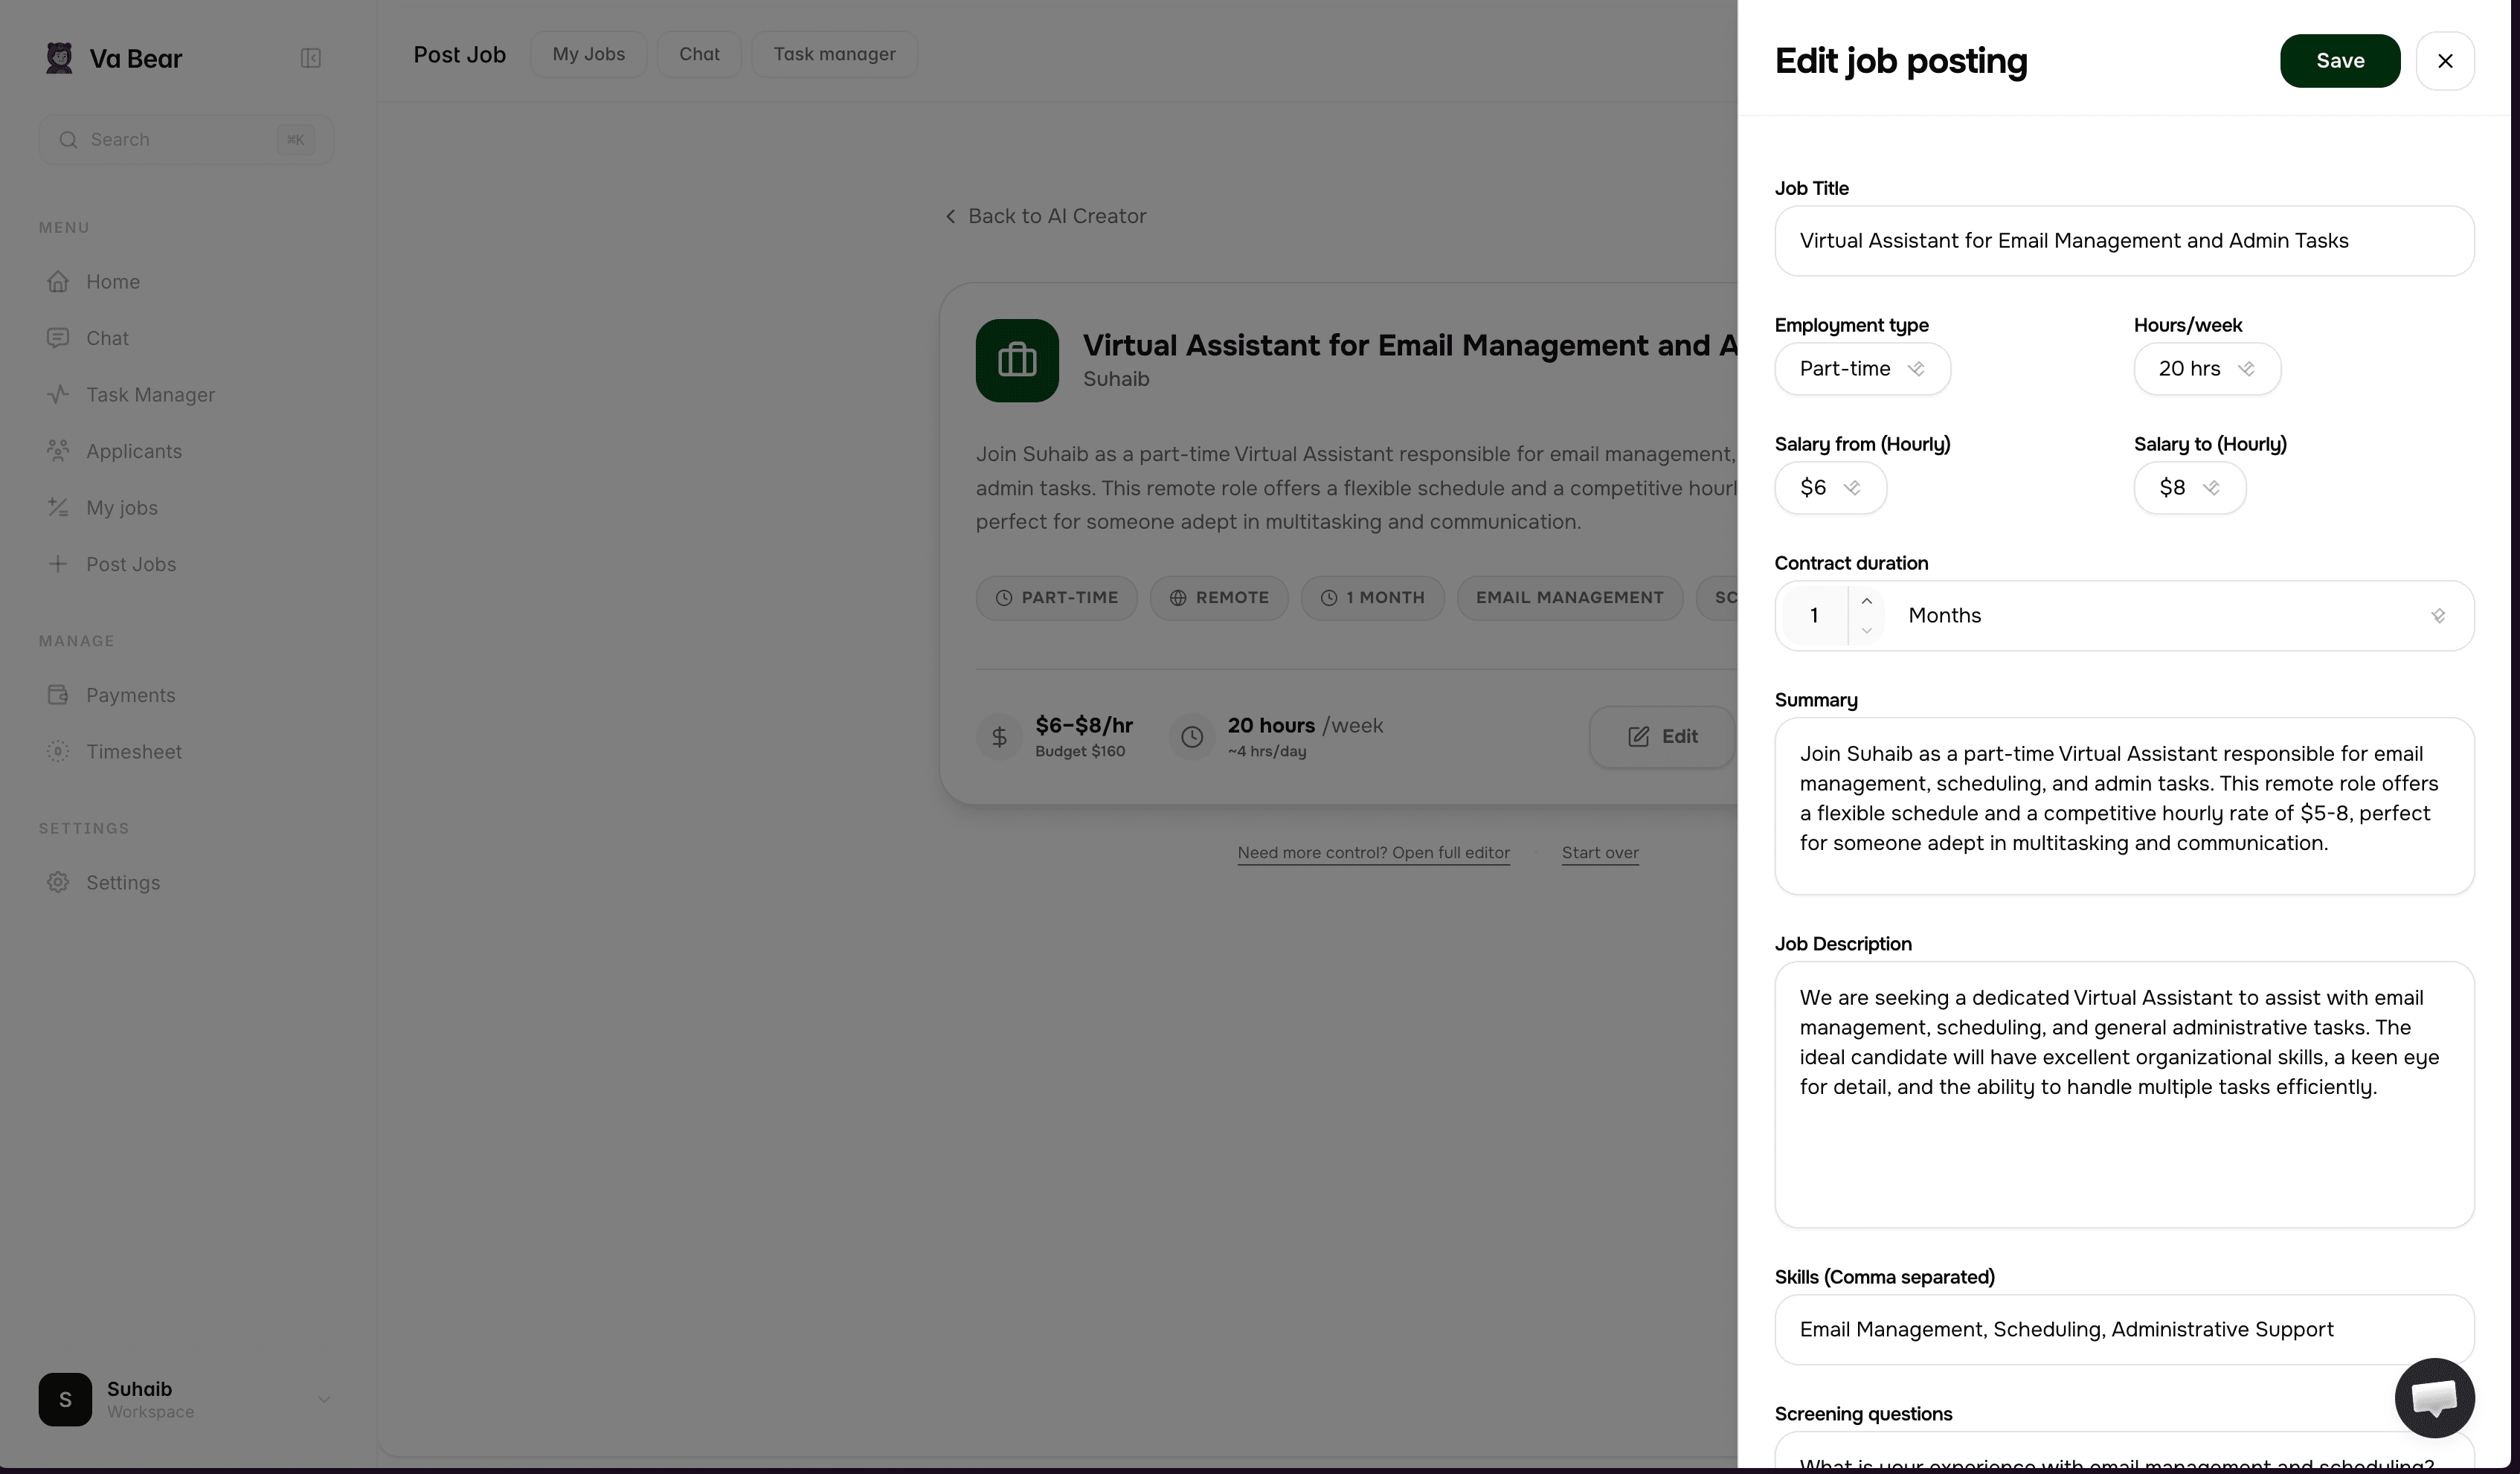
Task: Click the 1 MONTH tag chip
Action: 1372,598
